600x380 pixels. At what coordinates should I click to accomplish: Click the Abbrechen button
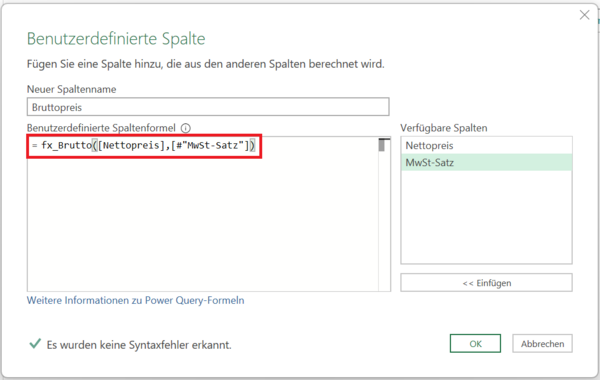(x=542, y=344)
